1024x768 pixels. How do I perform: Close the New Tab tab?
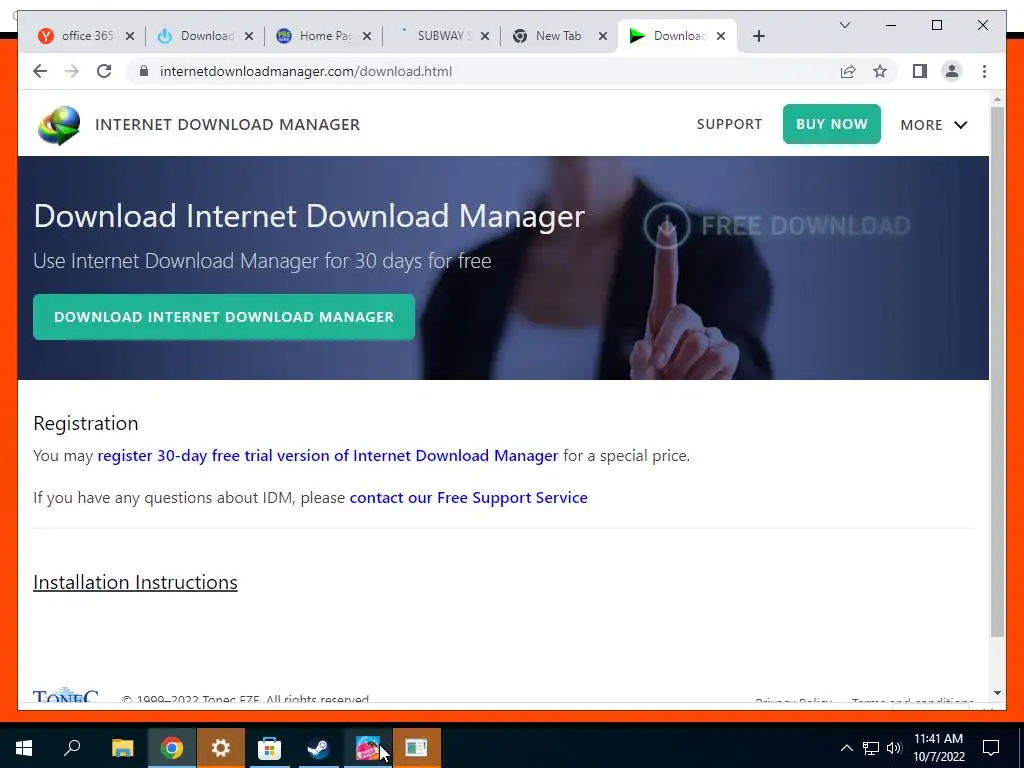point(603,36)
